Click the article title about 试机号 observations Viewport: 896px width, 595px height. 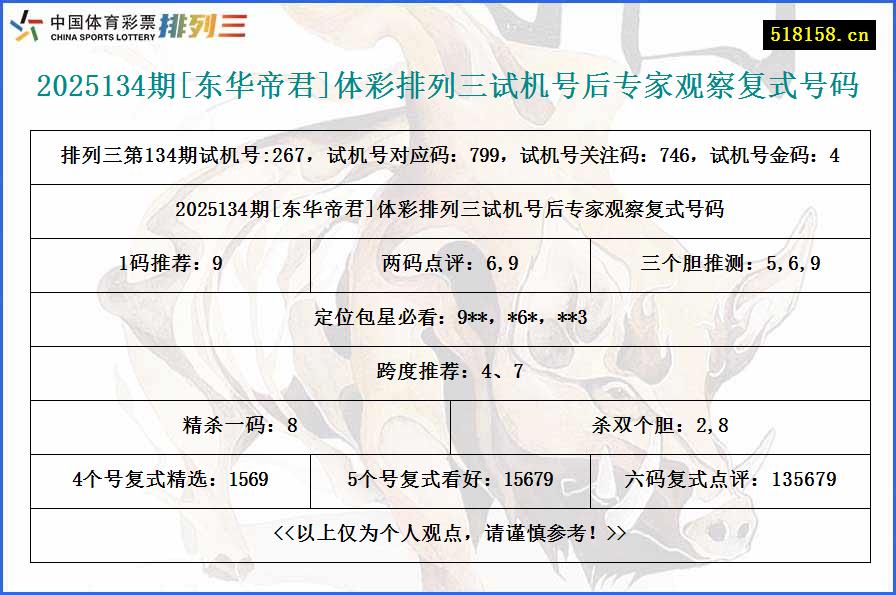[x=447, y=88]
